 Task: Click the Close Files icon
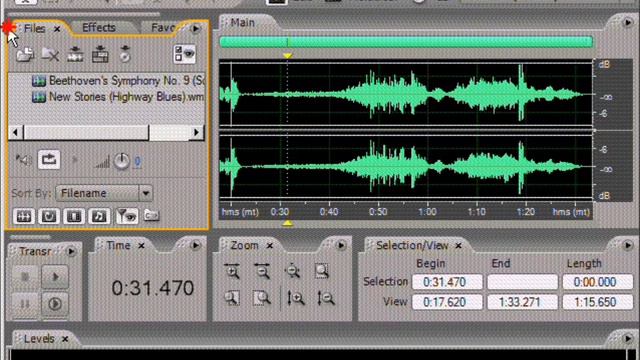(x=50, y=55)
